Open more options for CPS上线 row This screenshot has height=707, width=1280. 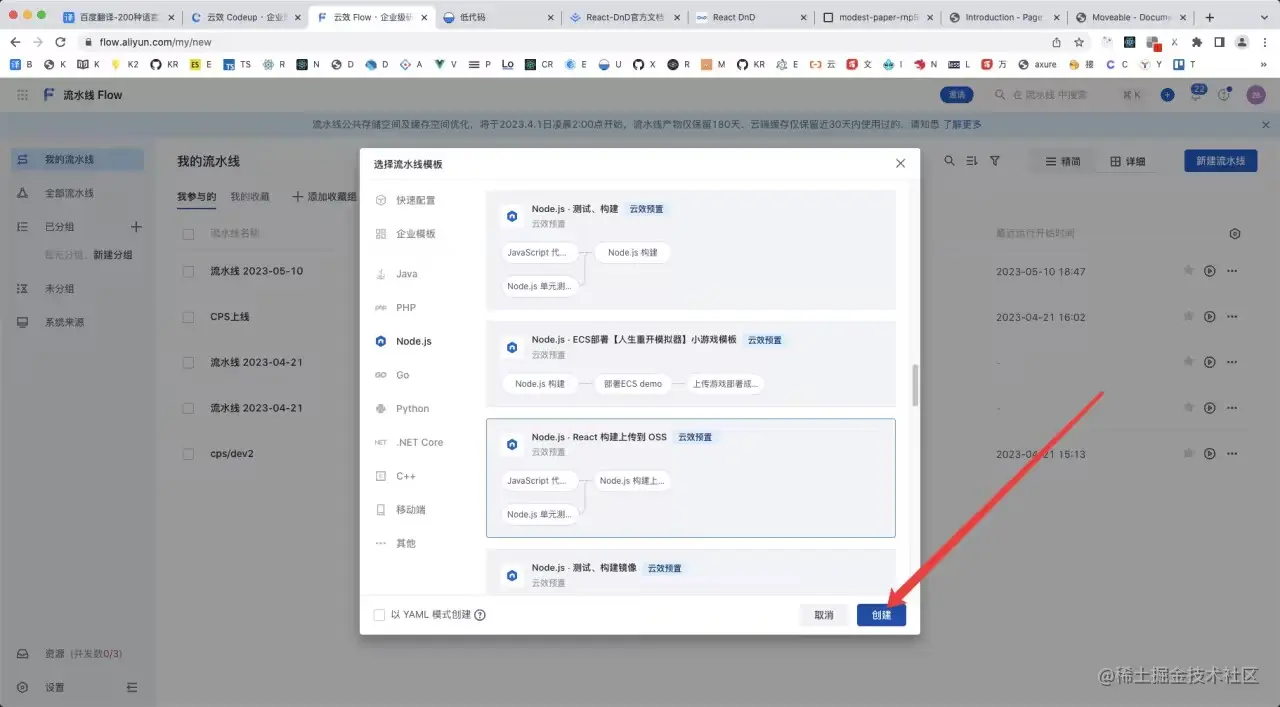(x=1233, y=317)
